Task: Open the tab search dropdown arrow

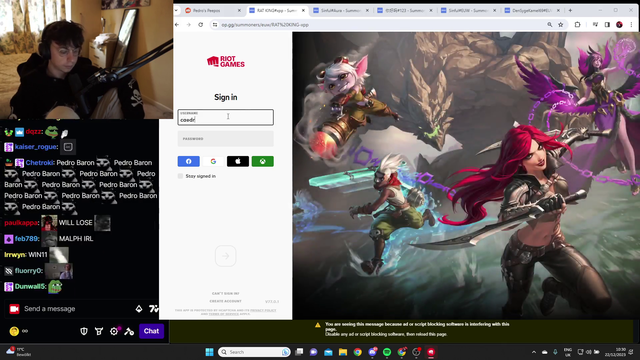Action: [x=176, y=11]
